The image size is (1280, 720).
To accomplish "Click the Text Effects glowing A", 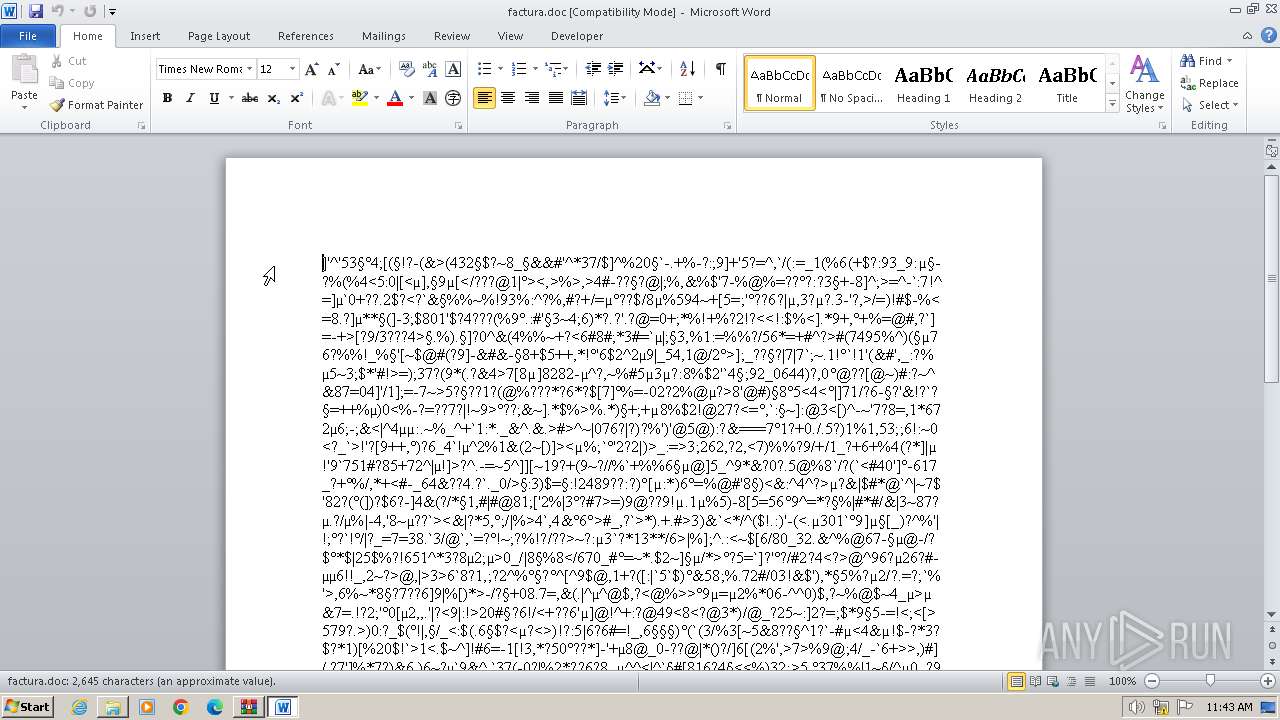I will (x=327, y=98).
